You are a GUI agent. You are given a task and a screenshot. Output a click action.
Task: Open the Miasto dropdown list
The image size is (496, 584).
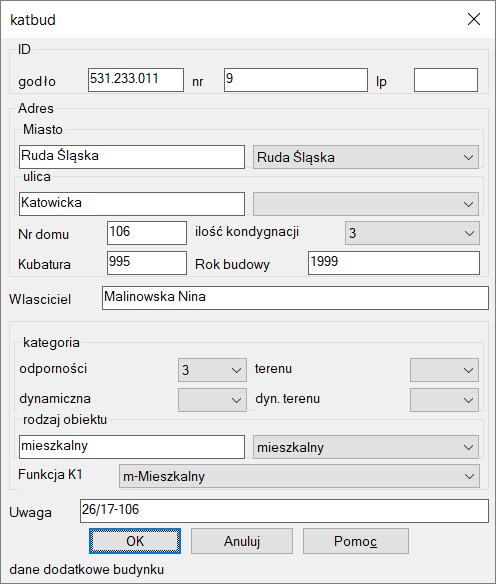[366, 157]
